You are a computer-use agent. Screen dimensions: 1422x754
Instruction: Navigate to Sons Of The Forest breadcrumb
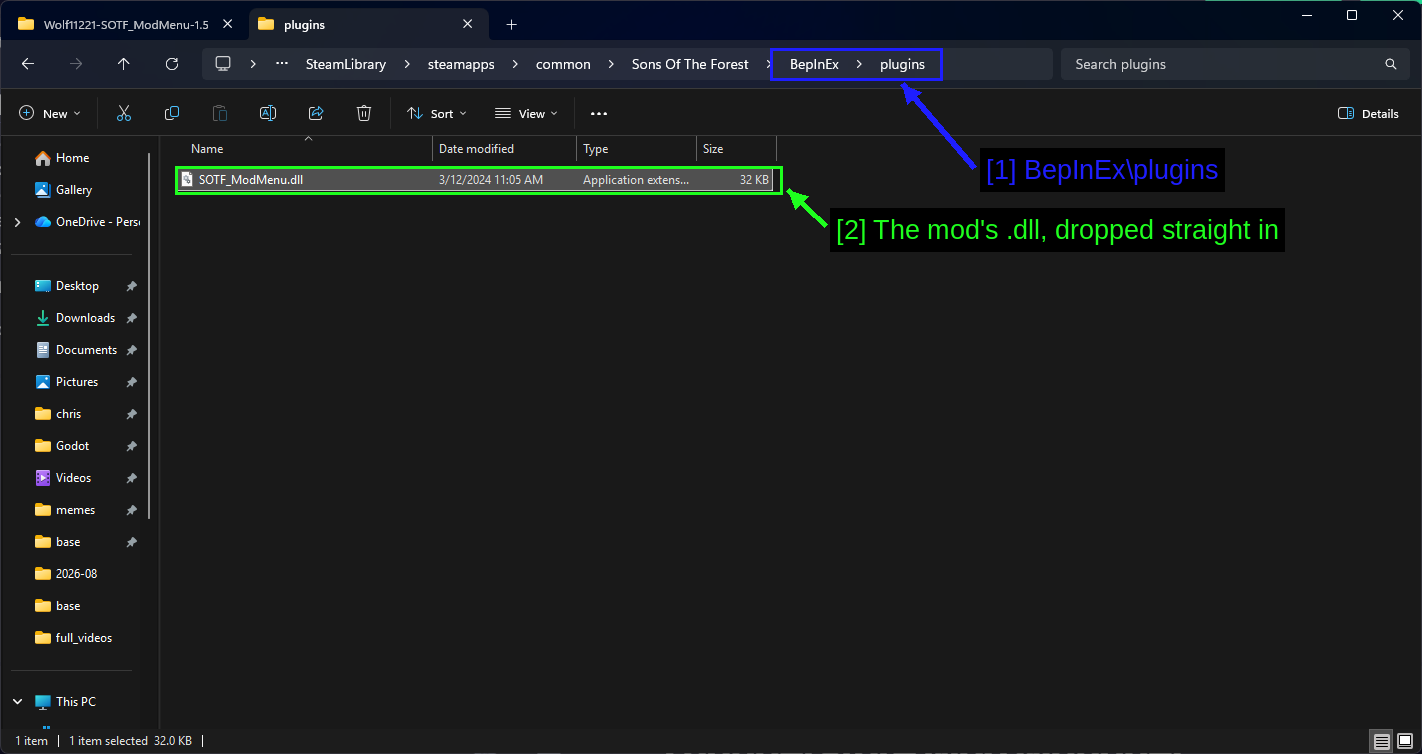tap(690, 64)
